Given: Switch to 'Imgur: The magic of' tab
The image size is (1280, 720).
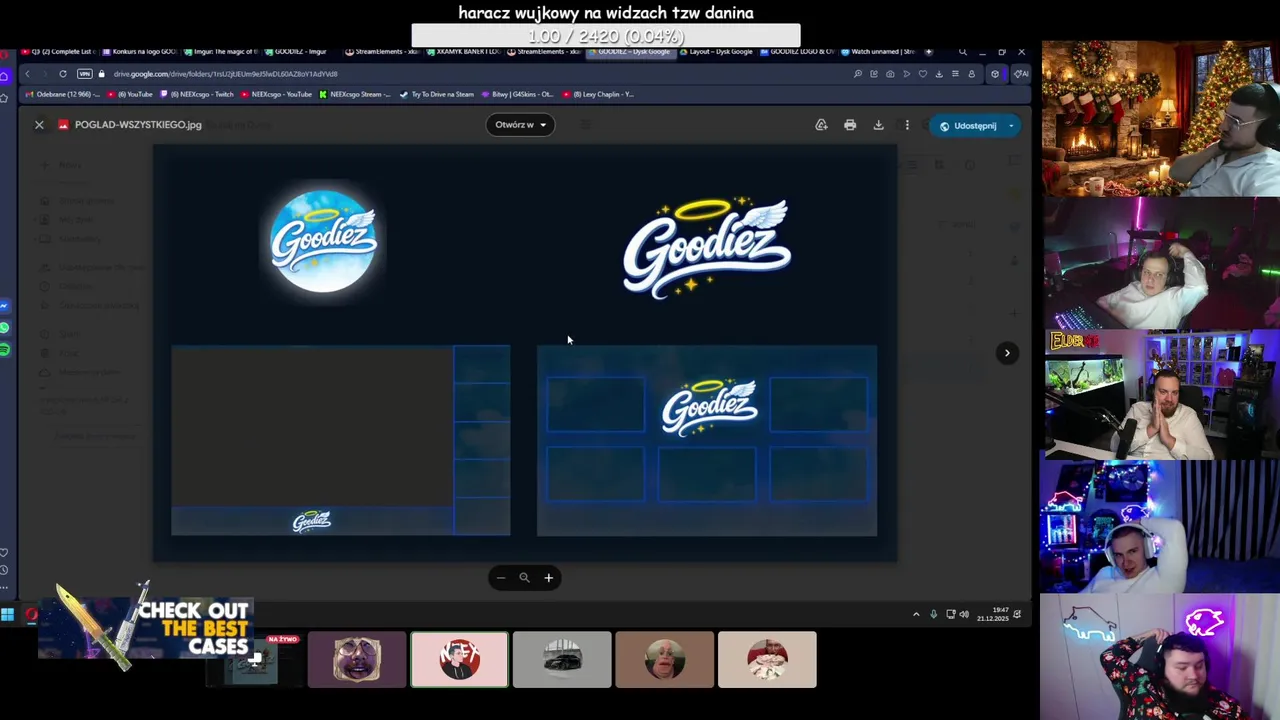Looking at the screenshot, I should click(x=222, y=51).
